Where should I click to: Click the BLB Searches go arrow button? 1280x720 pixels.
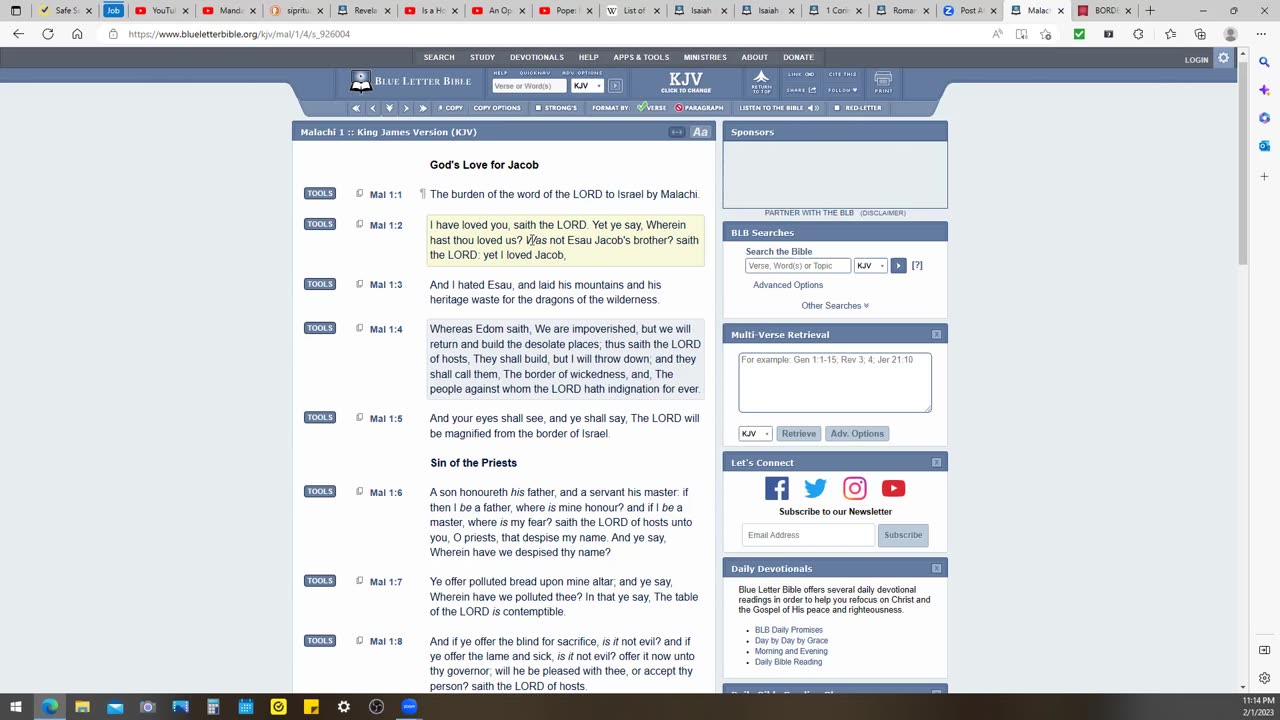(898, 266)
